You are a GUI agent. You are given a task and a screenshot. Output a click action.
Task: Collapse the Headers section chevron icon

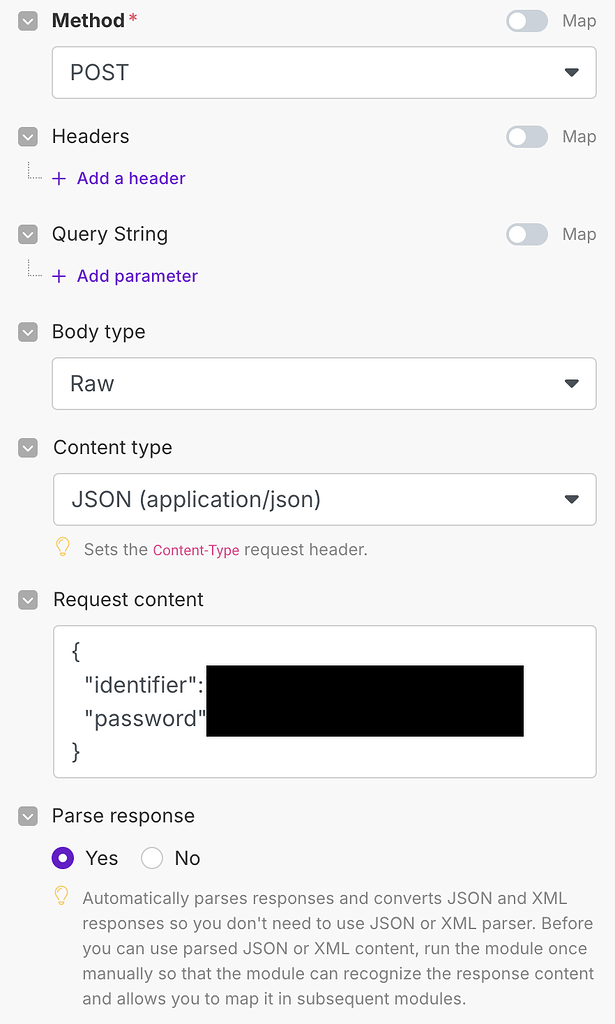point(28,137)
